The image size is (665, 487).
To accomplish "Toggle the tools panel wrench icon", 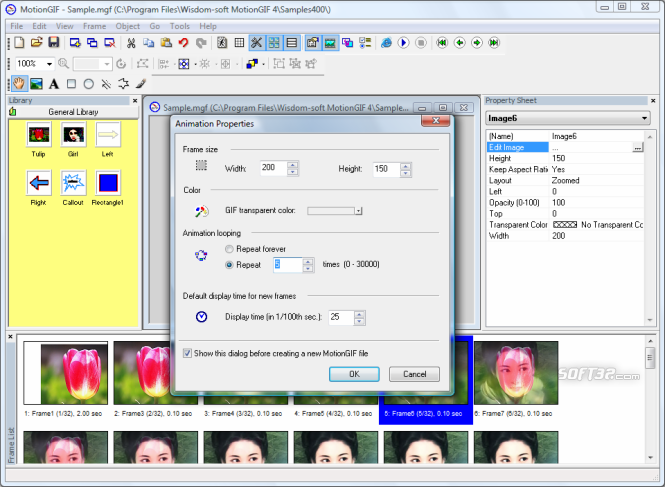I will click(x=257, y=43).
